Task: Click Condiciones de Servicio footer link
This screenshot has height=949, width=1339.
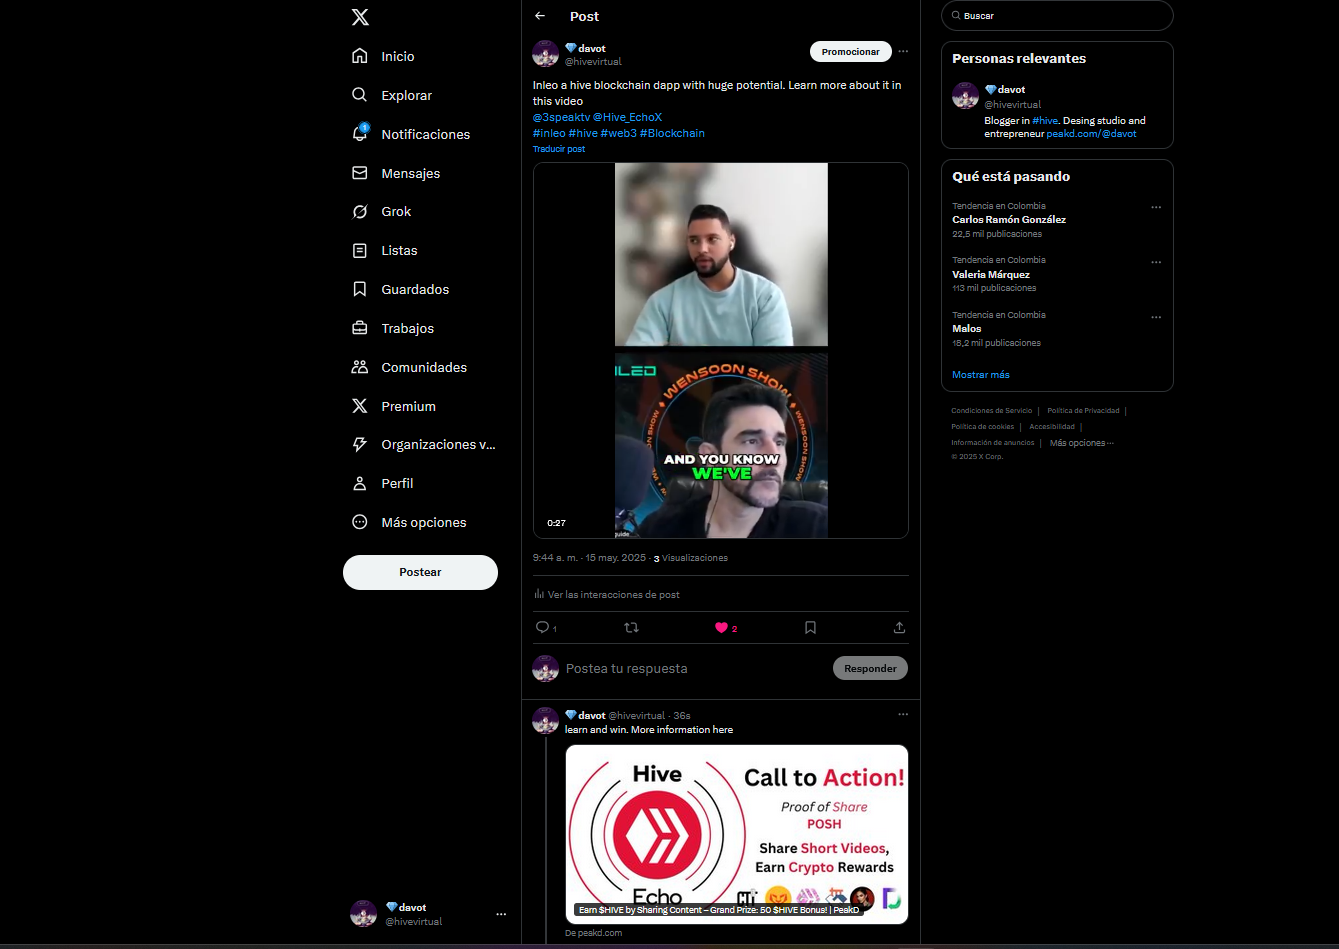Action: point(991,410)
